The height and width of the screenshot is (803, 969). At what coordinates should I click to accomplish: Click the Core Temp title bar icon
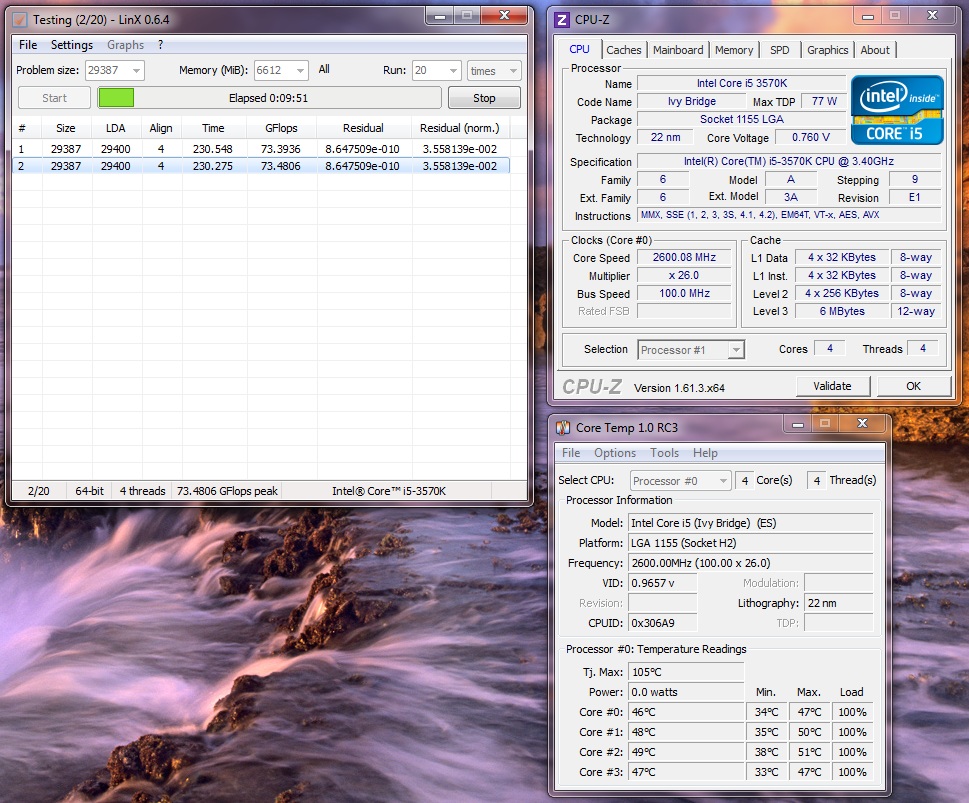(563, 428)
